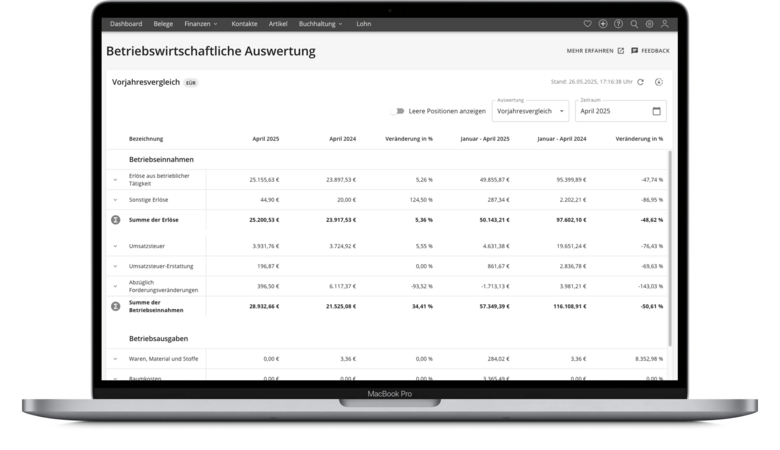Refresh the report using reload icon
The width and height of the screenshot is (780, 450).
tap(641, 82)
